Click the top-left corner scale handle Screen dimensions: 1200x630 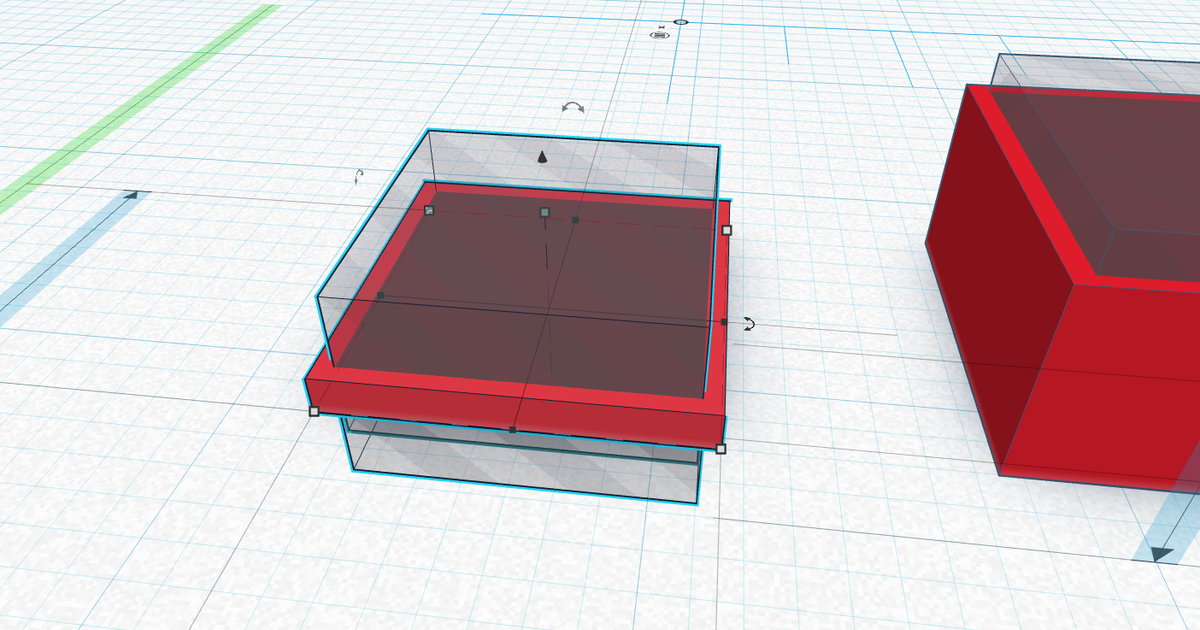point(429,209)
